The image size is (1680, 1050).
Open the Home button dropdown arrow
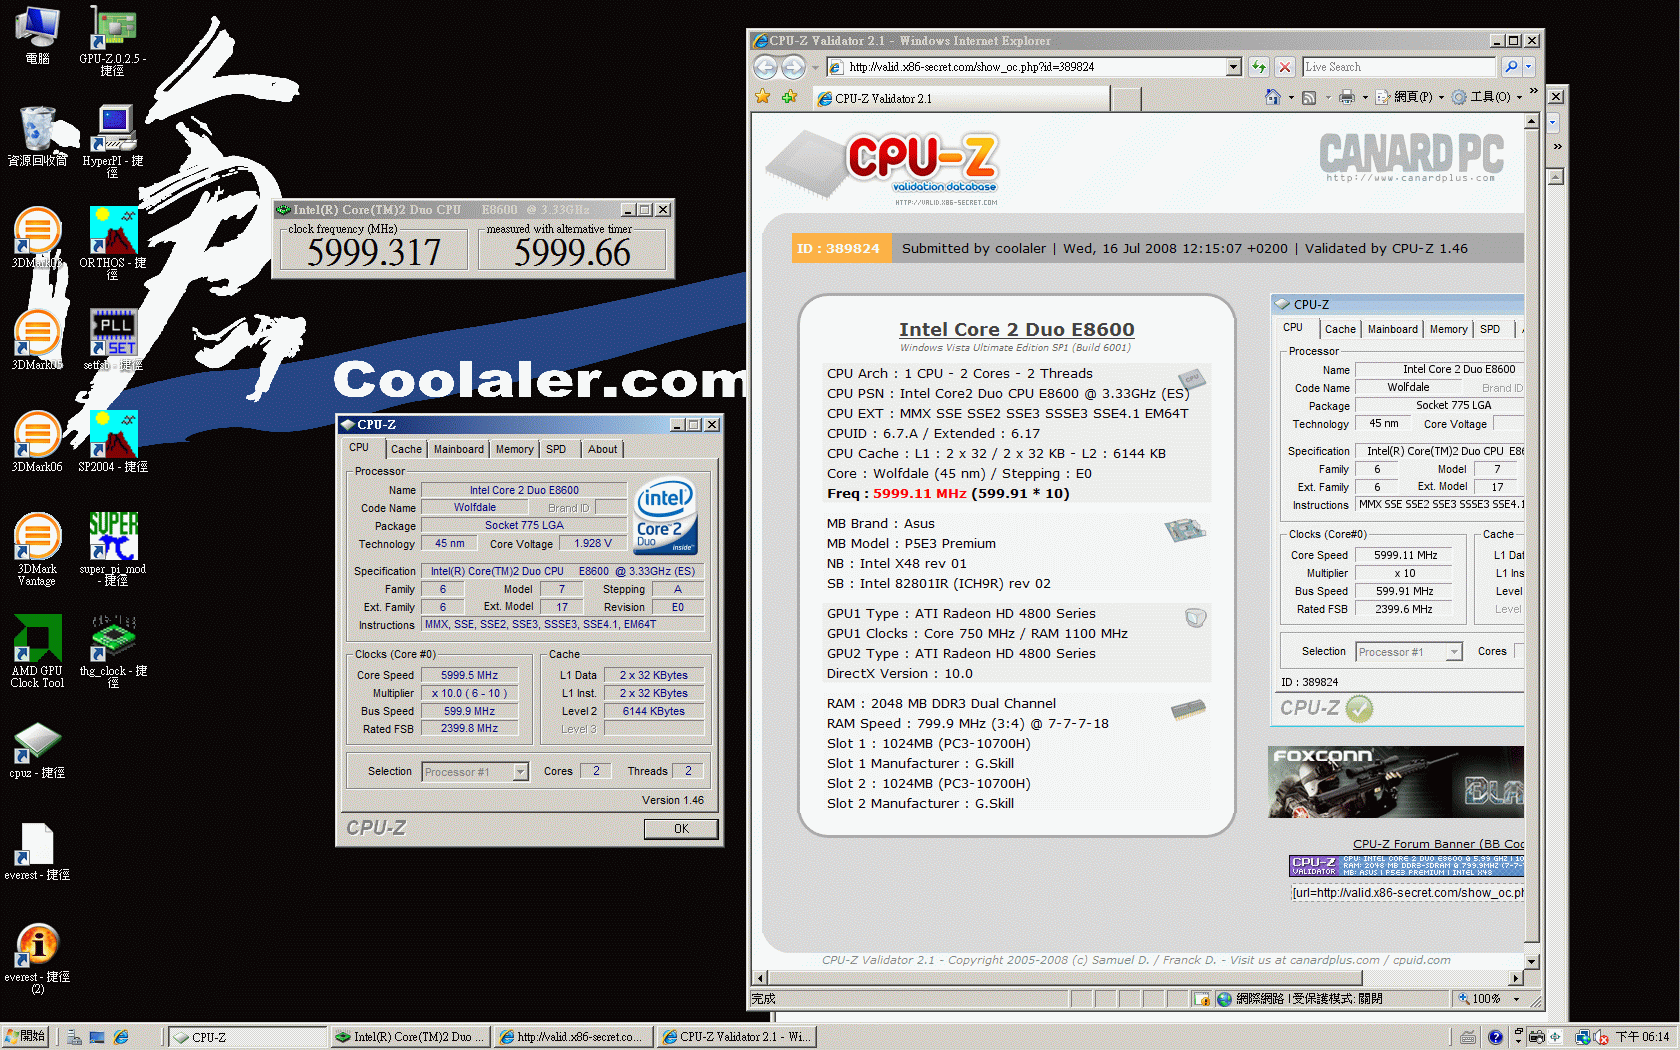point(1291,98)
